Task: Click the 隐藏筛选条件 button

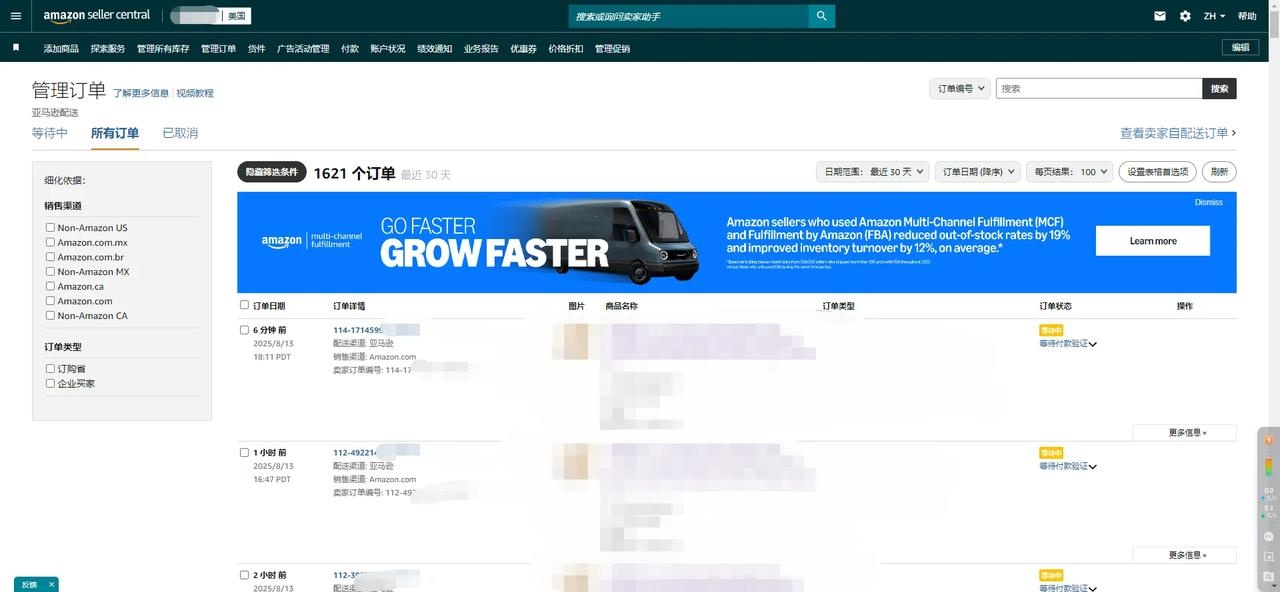Action: click(x=272, y=172)
